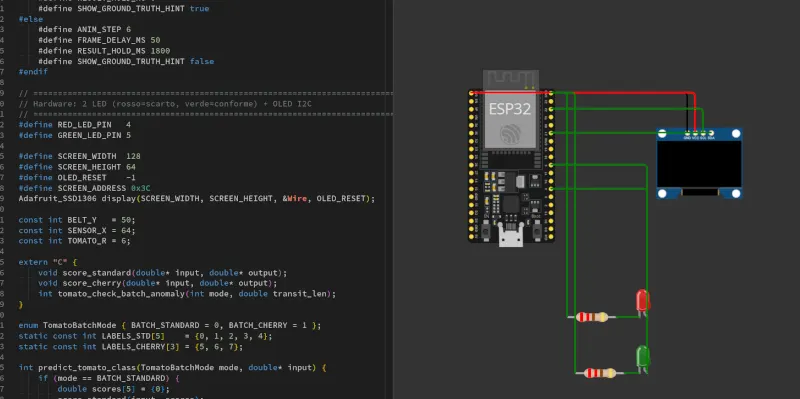Click the Adafruit_SSD1306 display declaration line
This screenshot has width=800, height=399.
196,198
